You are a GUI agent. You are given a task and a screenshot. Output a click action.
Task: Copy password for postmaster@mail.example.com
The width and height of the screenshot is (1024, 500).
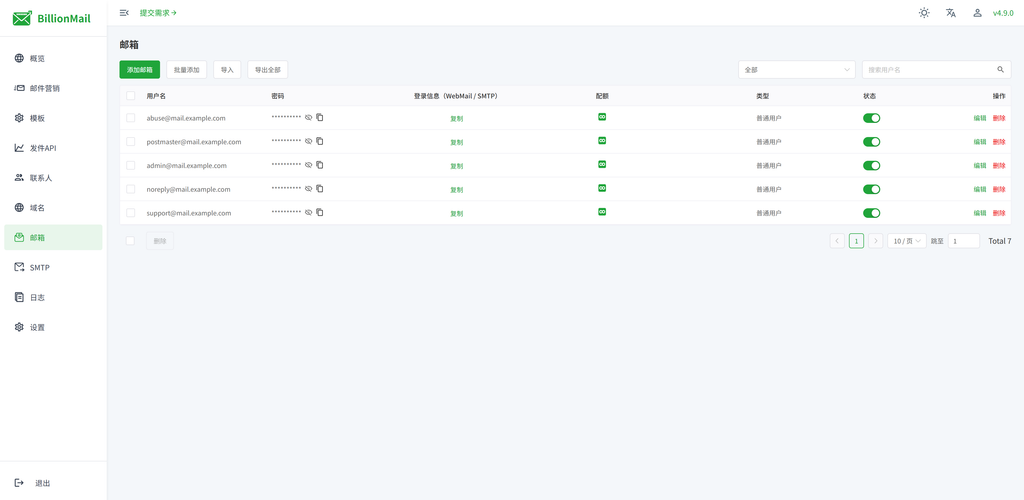(319, 141)
